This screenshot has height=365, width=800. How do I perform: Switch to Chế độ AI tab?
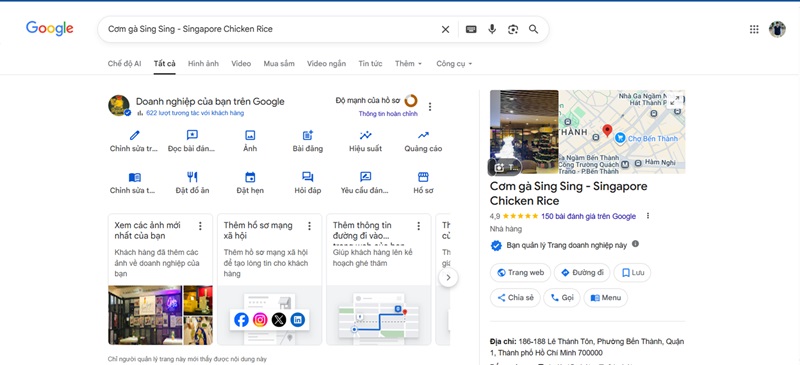pos(124,64)
